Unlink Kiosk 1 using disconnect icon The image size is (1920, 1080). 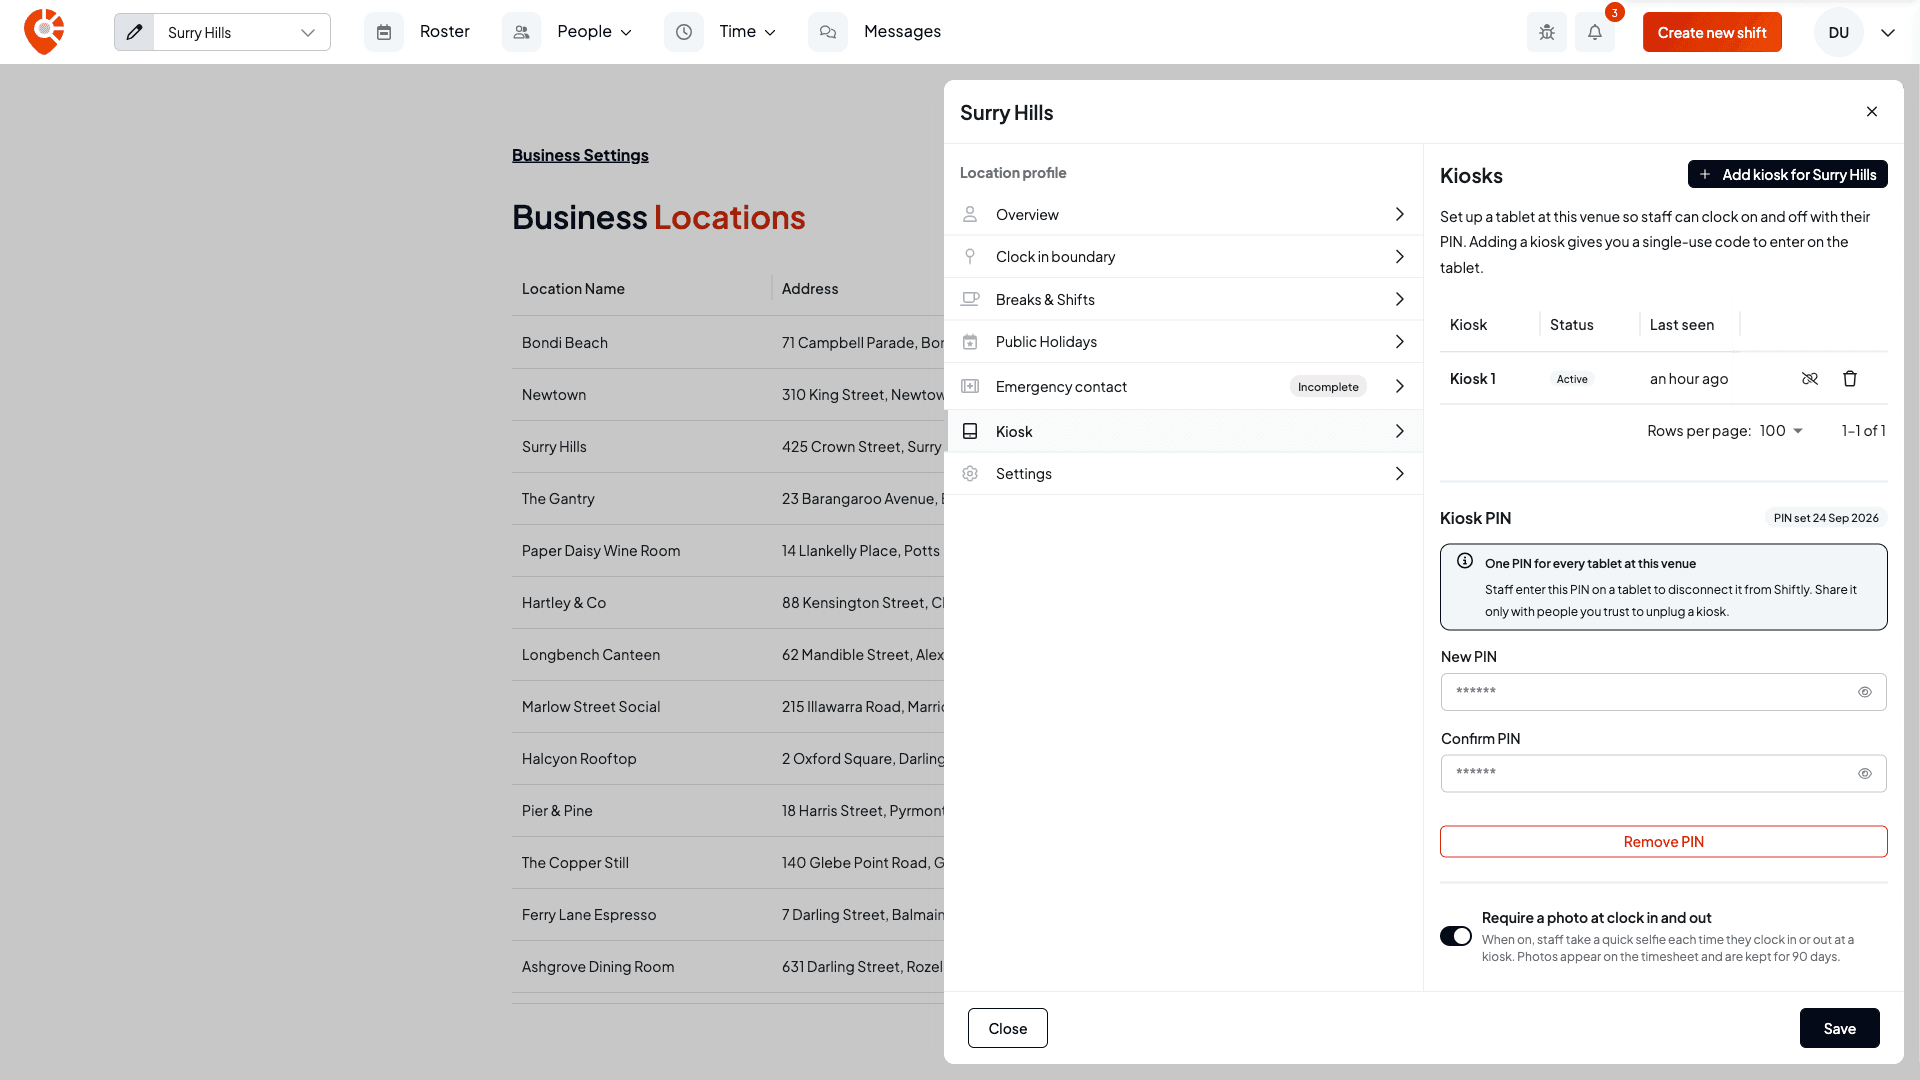1810,379
